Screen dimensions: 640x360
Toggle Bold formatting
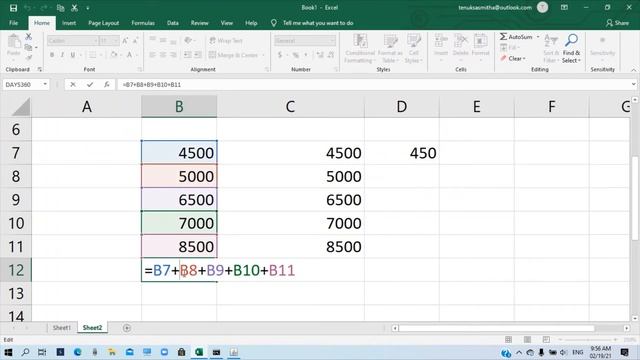(52, 55)
